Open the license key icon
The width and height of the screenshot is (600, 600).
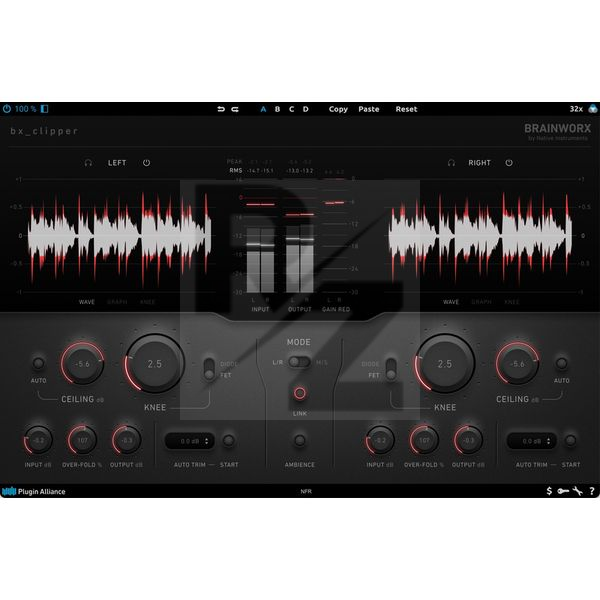(x=563, y=491)
